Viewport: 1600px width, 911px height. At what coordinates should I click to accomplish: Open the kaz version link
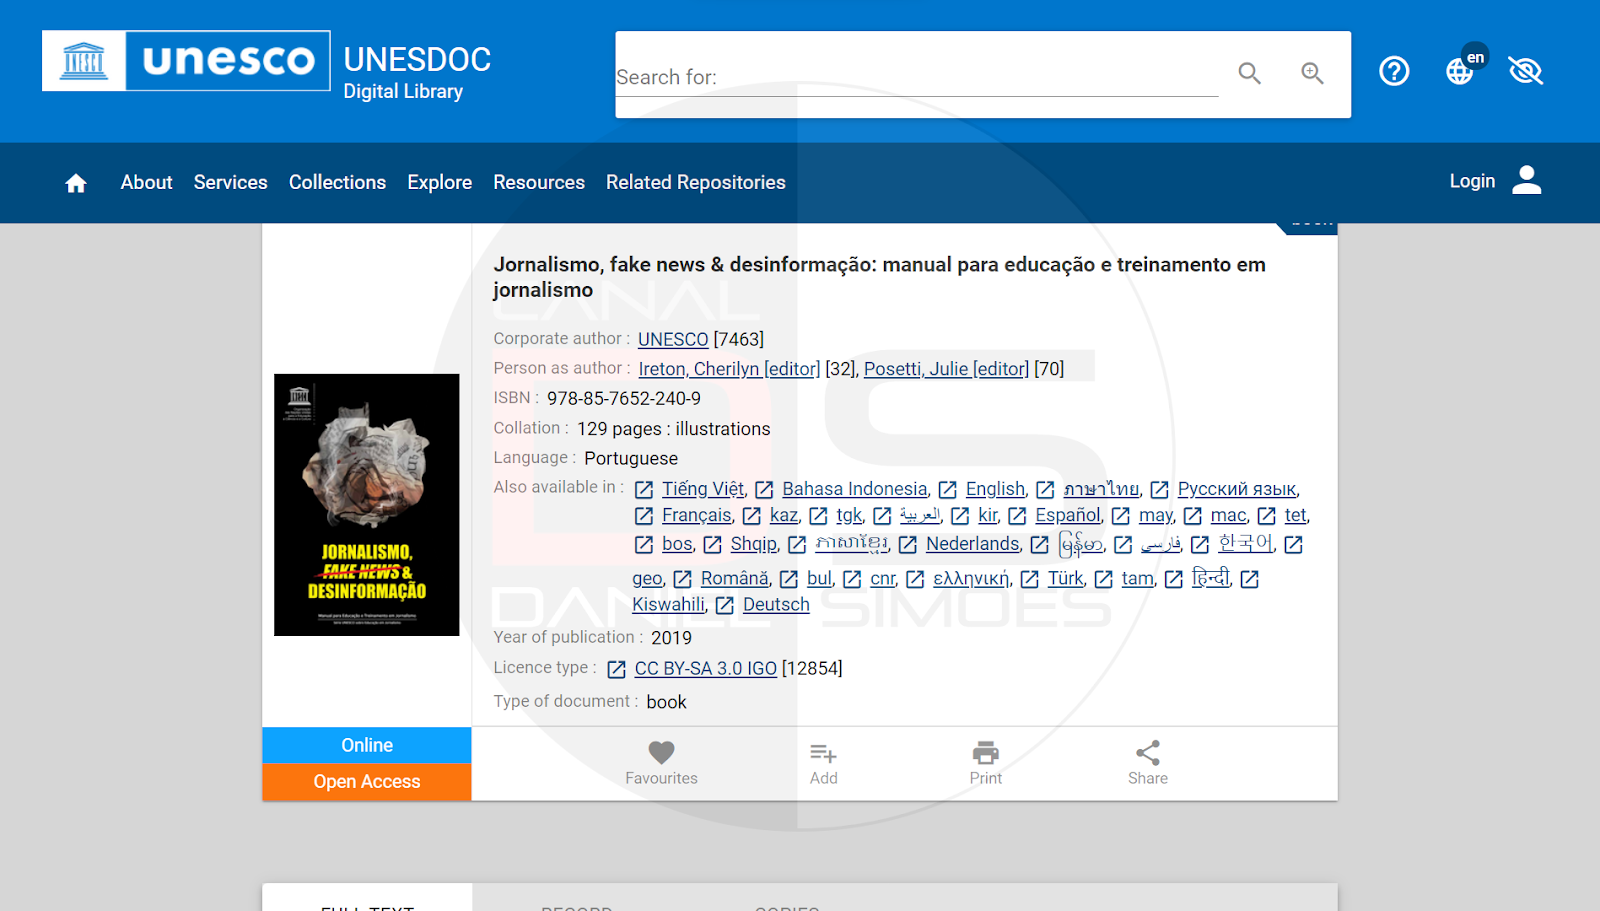784,515
